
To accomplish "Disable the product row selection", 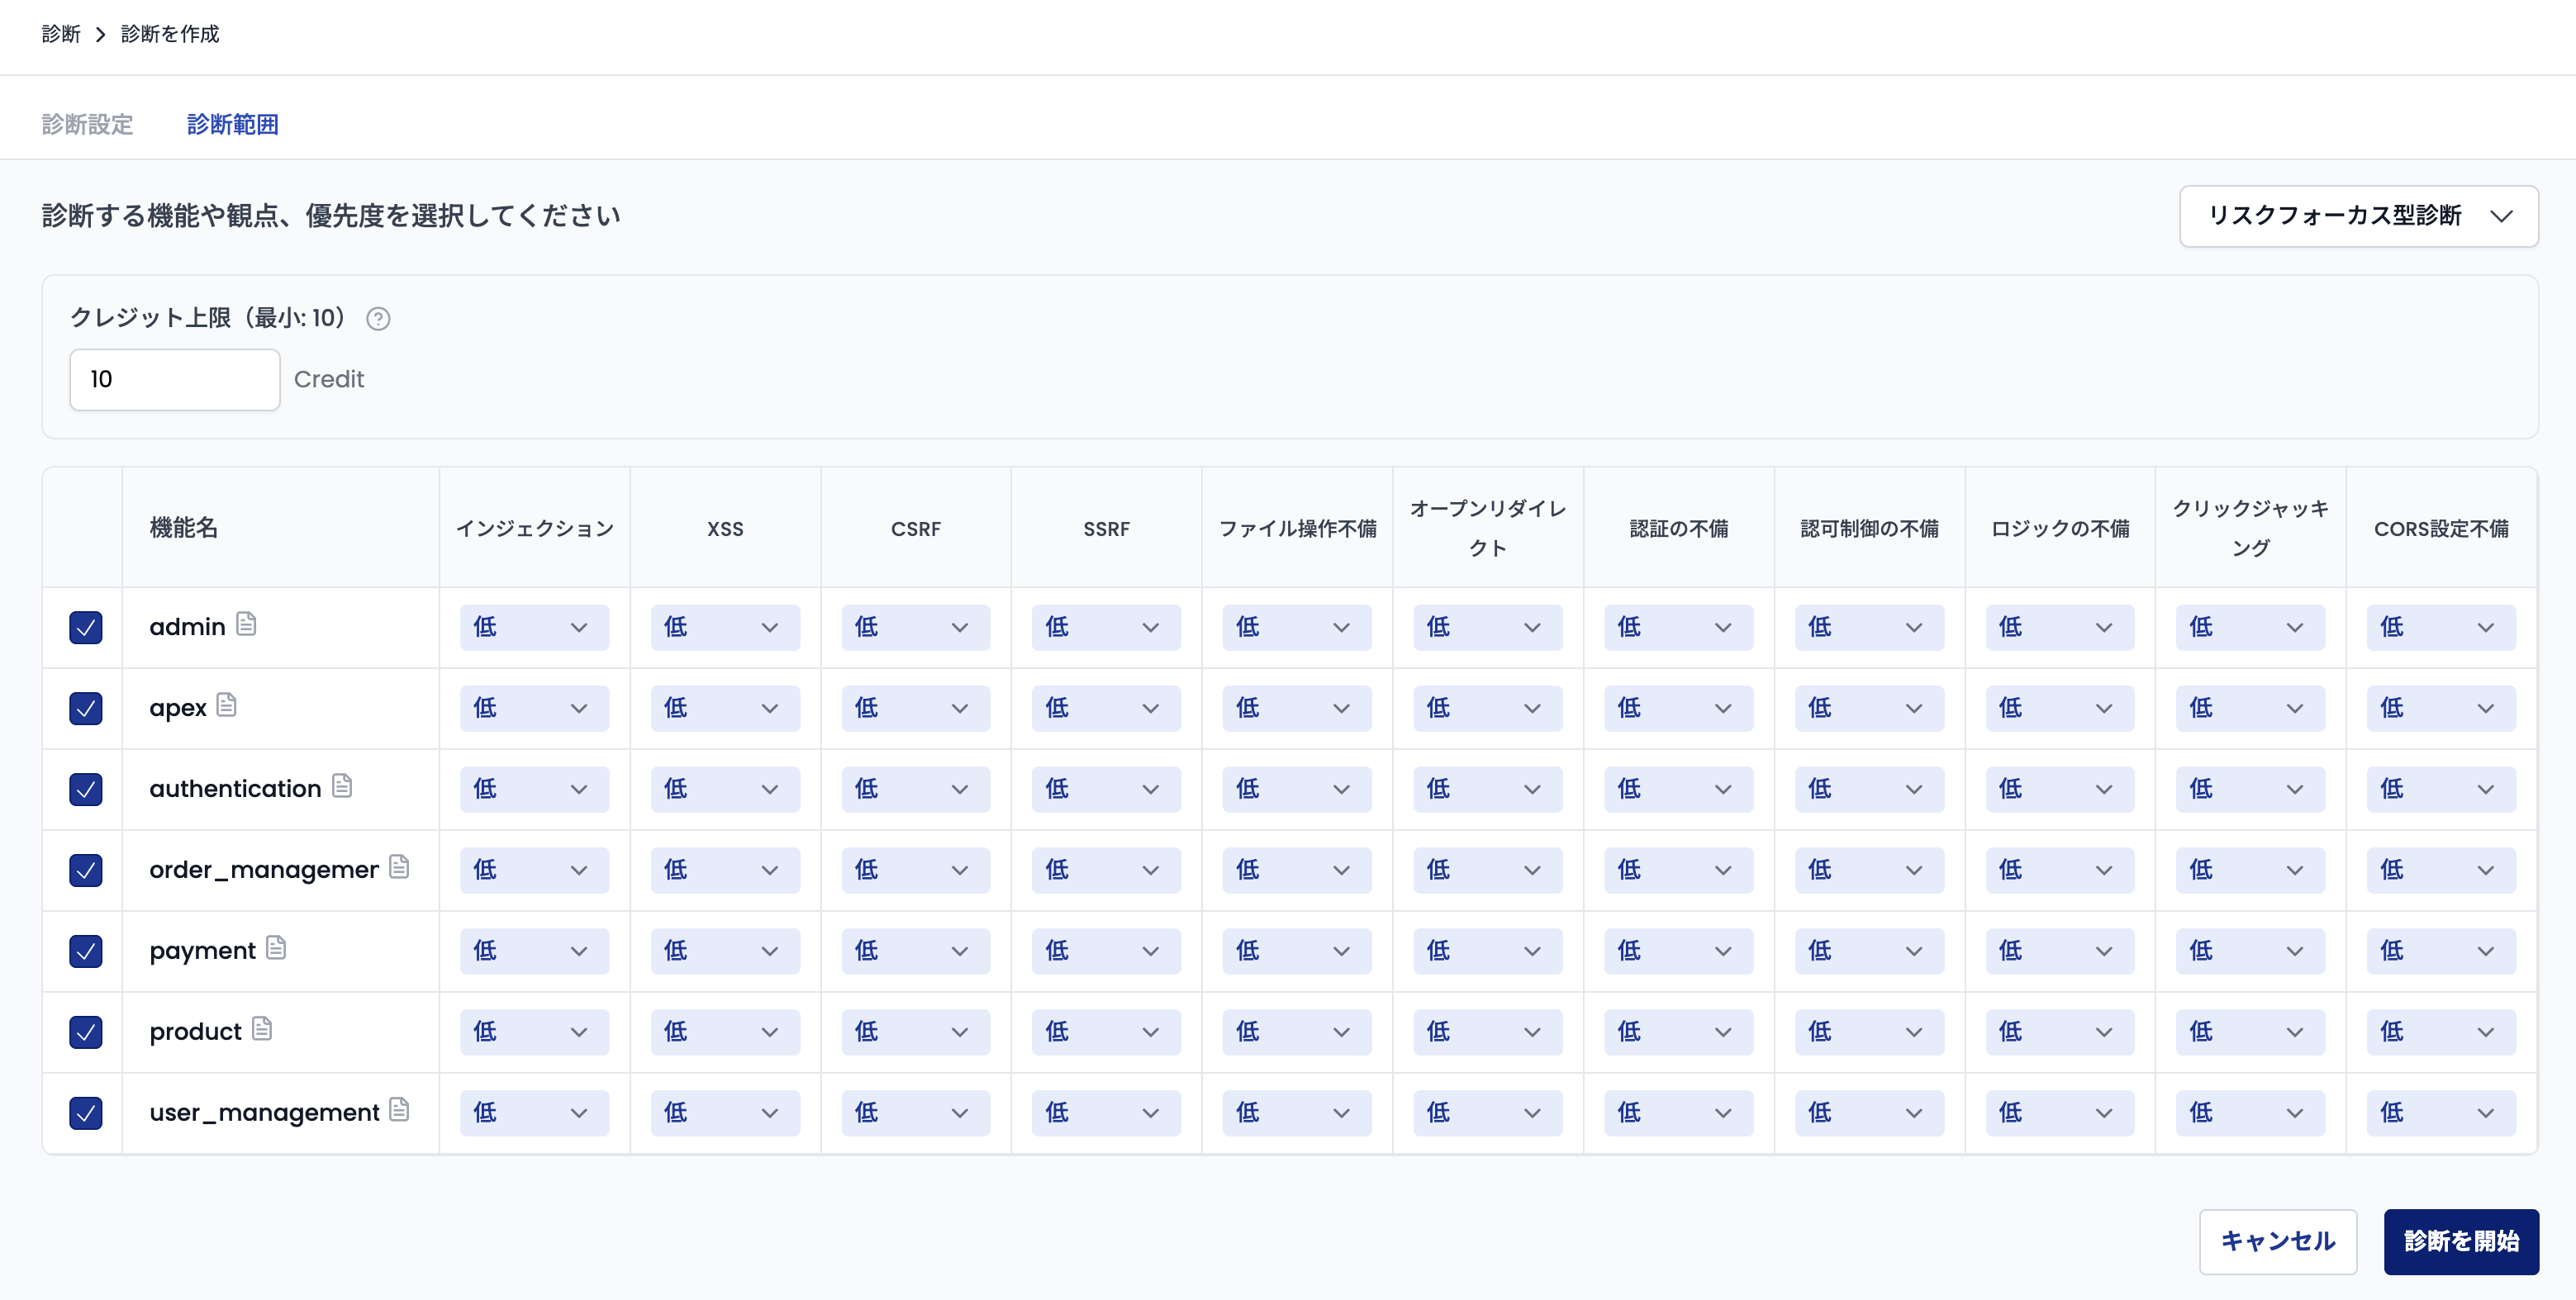I will (x=86, y=1032).
